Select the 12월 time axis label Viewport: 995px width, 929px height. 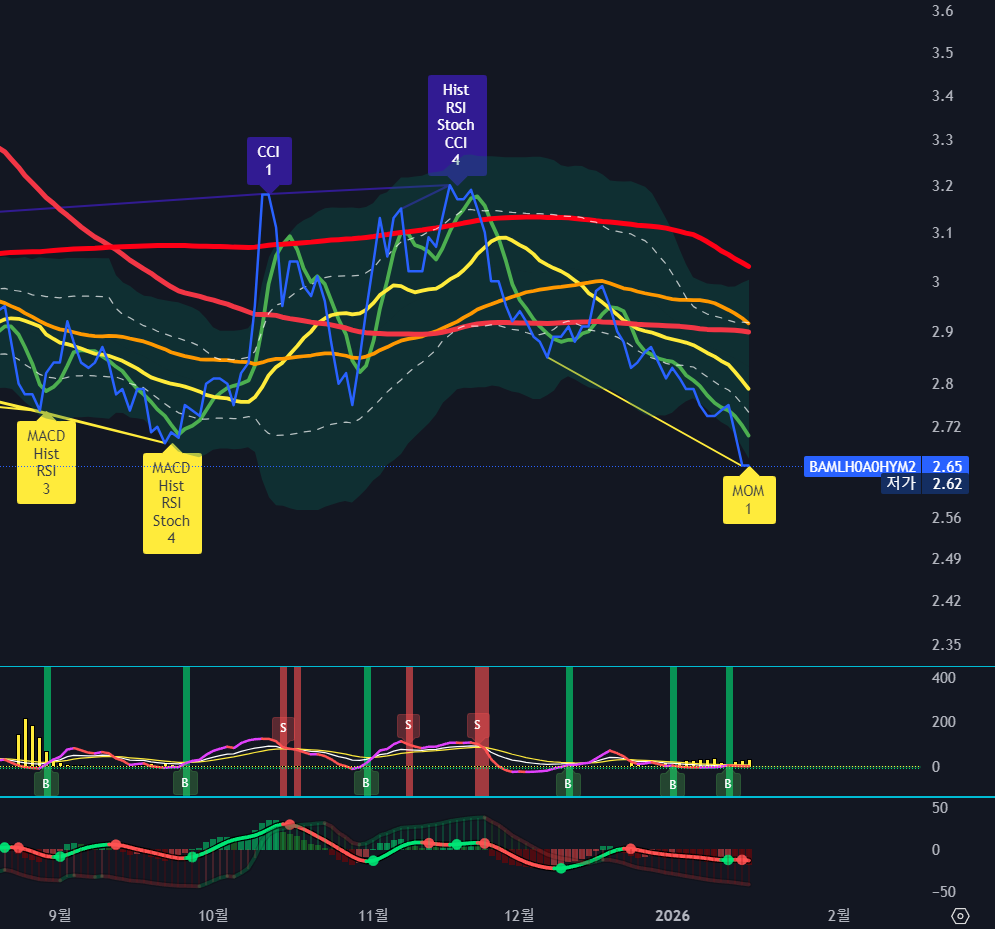tap(520, 914)
